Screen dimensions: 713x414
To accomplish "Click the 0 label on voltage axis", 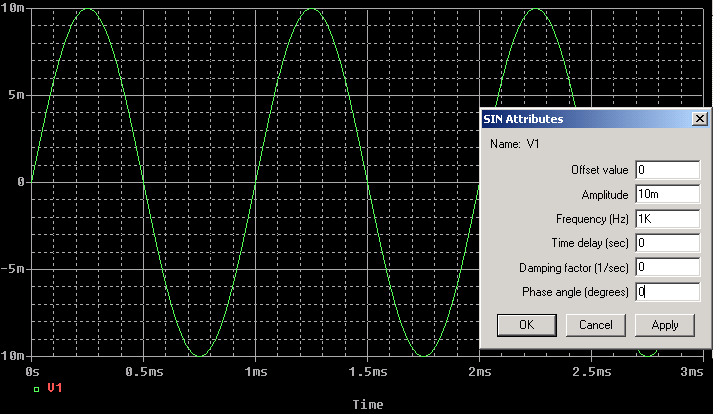I will [21, 182].
